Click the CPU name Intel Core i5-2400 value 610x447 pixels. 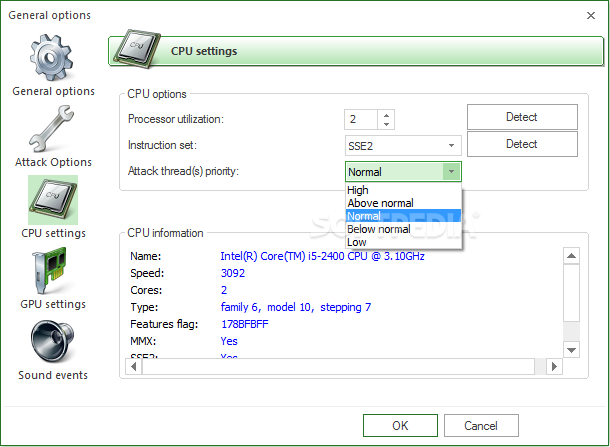point(323,256)
